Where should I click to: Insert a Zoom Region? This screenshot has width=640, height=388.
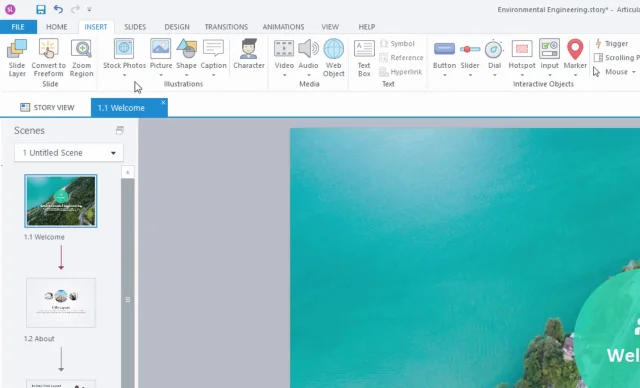(82, 58)
